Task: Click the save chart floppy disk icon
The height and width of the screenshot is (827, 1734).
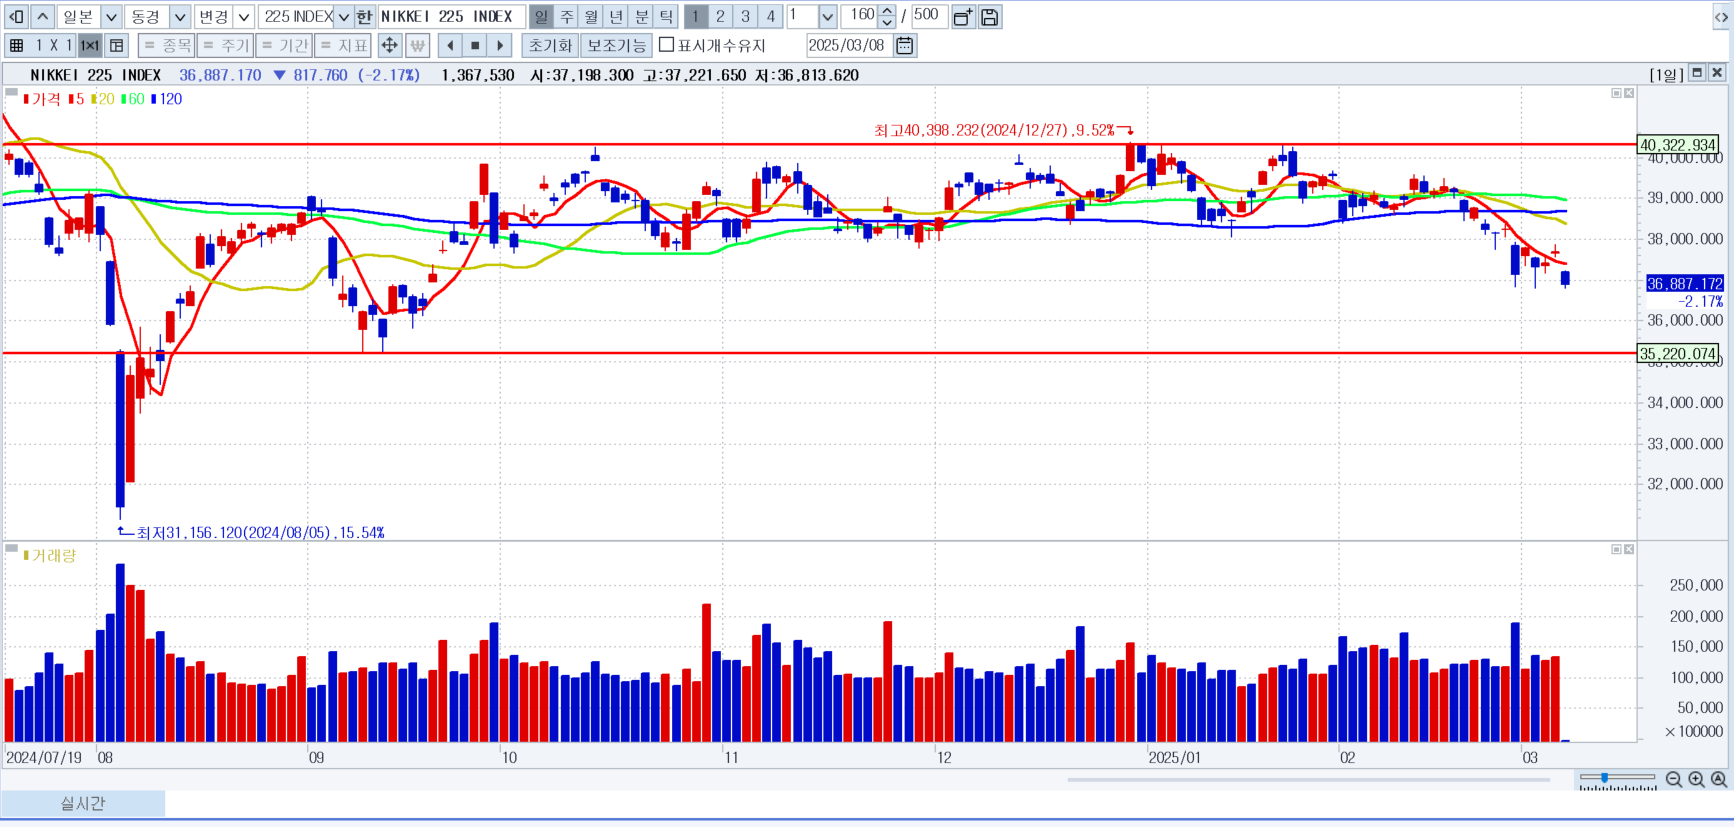Action: tap(989, 17)
